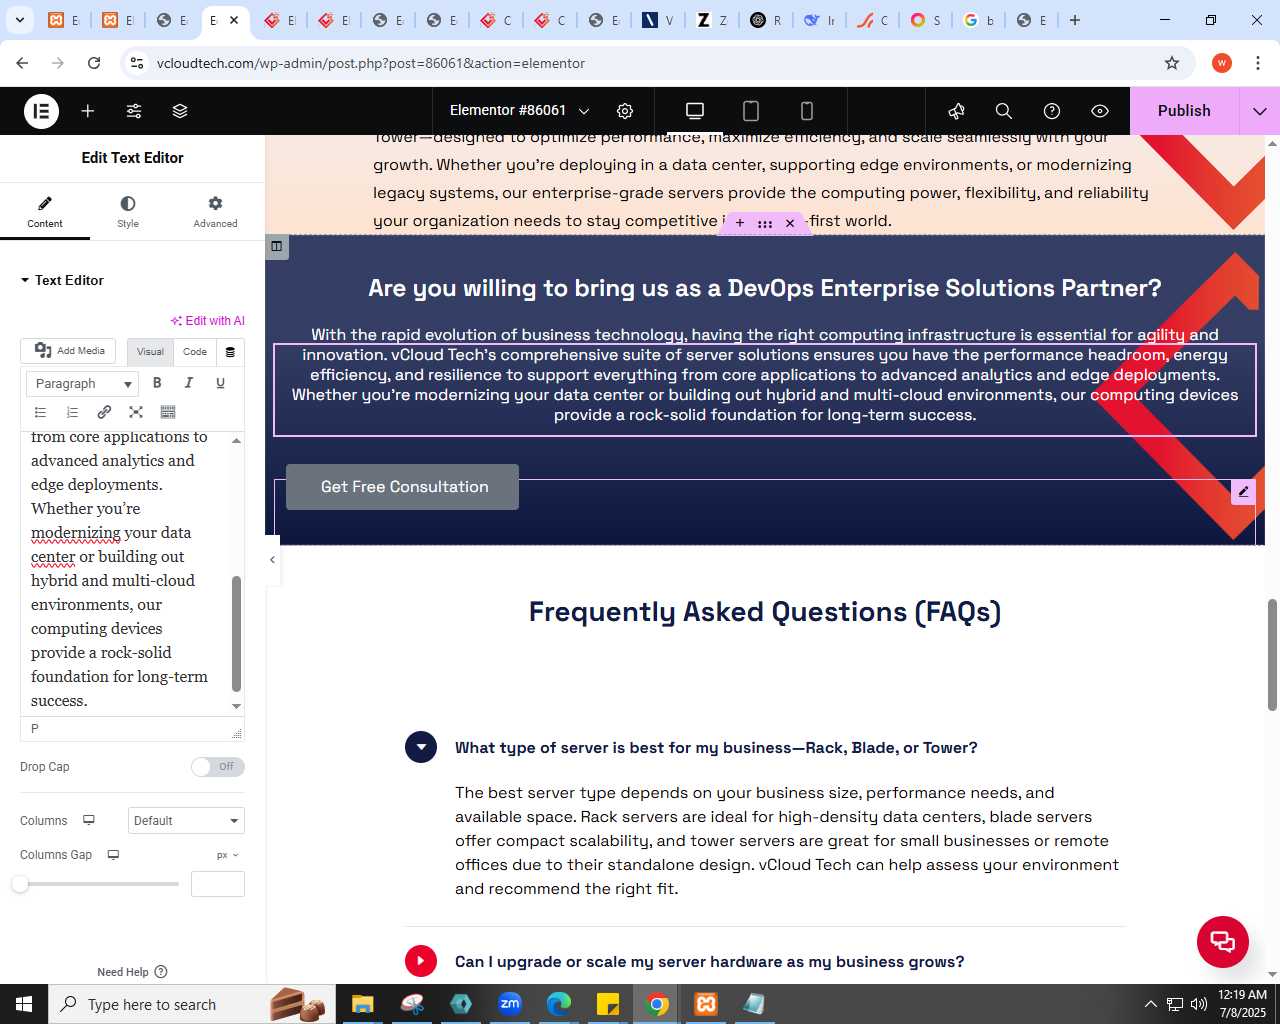Open the Windows Start menu
Image resolution: width=1280 pixels, height=1024 pixels.
click(x=24, y=1004)
